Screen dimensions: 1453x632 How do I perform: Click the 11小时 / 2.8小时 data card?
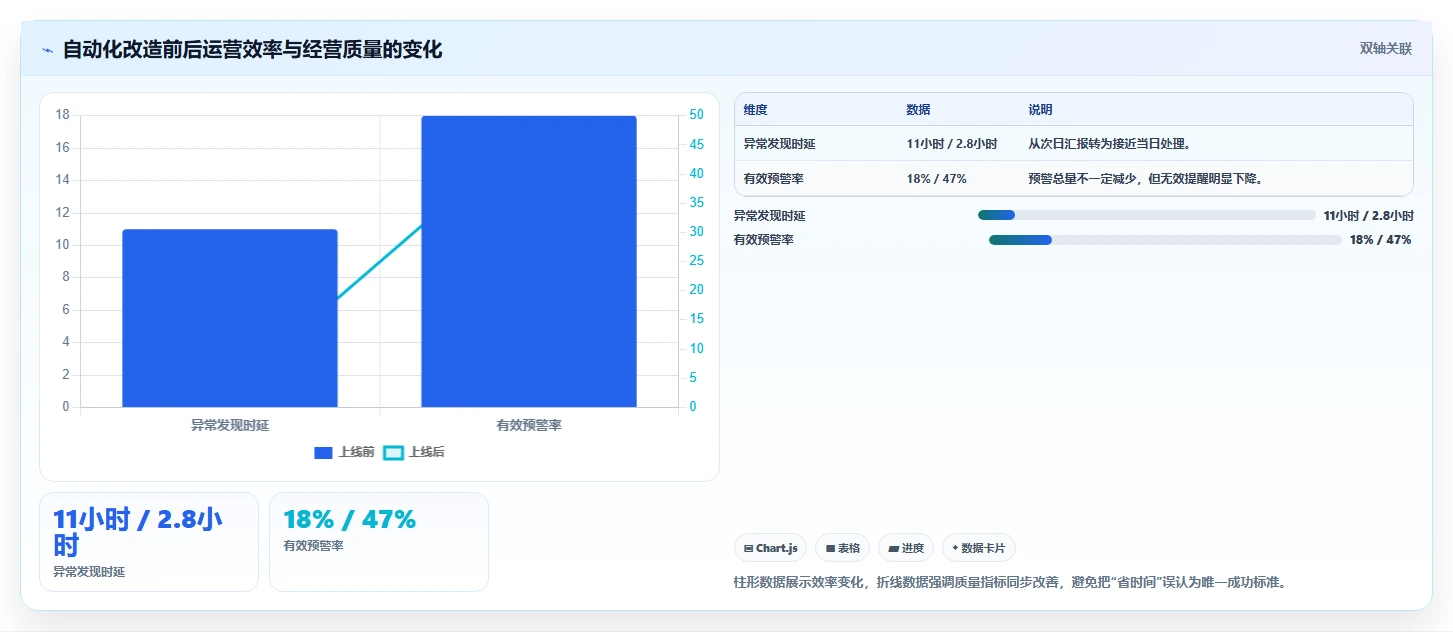point(149,541)
